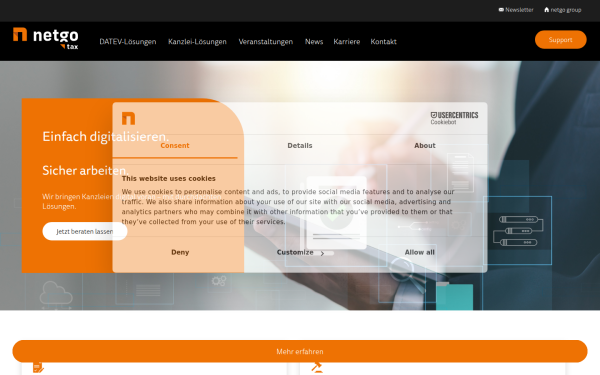Image resolution: width=600 pixels, height=375 pixels.
Task: Go to the News page
Action: 314,42
